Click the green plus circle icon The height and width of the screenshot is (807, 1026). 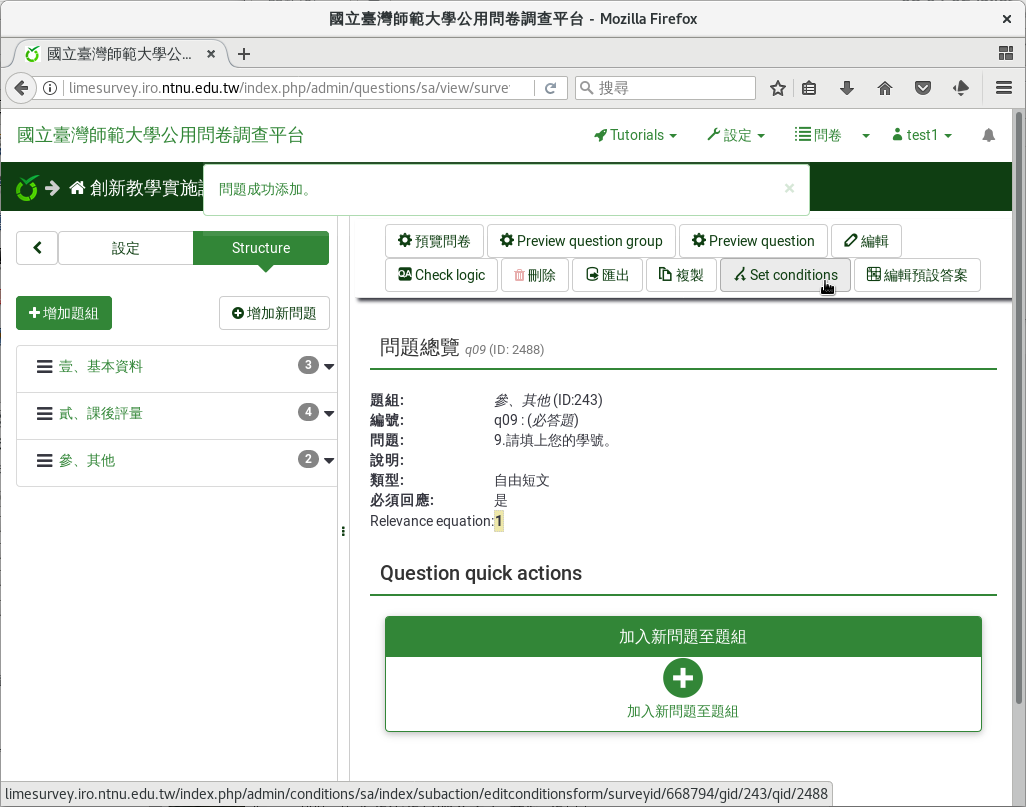tap(682, 678)
